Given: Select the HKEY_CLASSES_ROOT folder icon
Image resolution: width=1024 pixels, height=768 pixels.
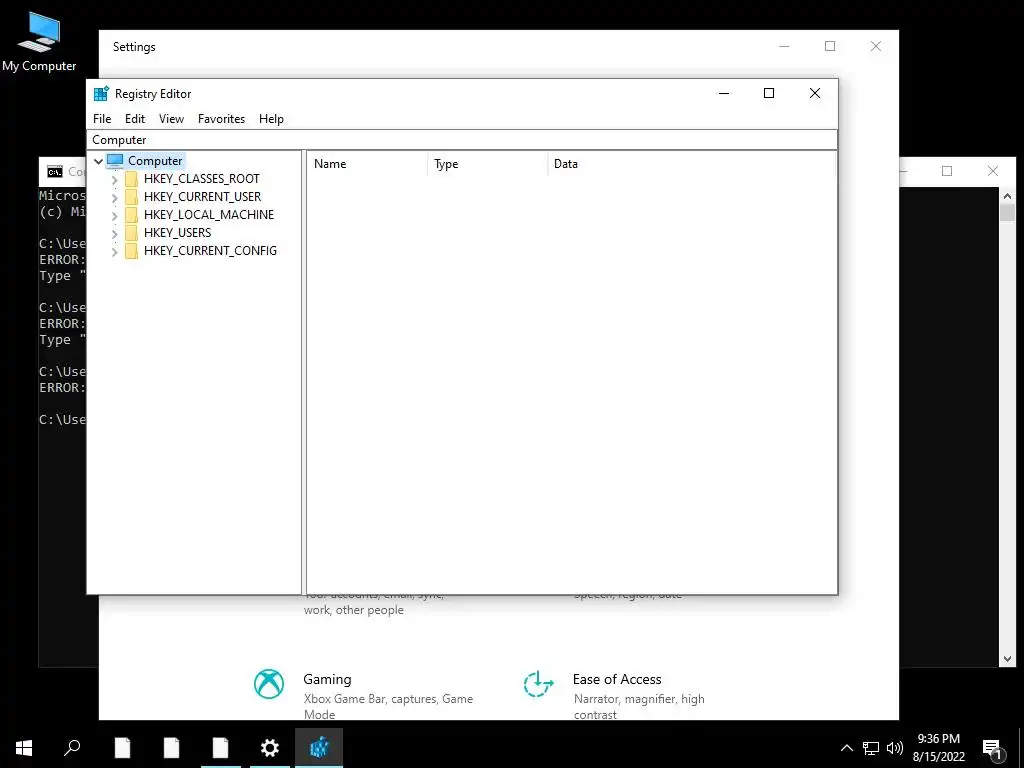Looking at the screenshot, I should point(131,179).
